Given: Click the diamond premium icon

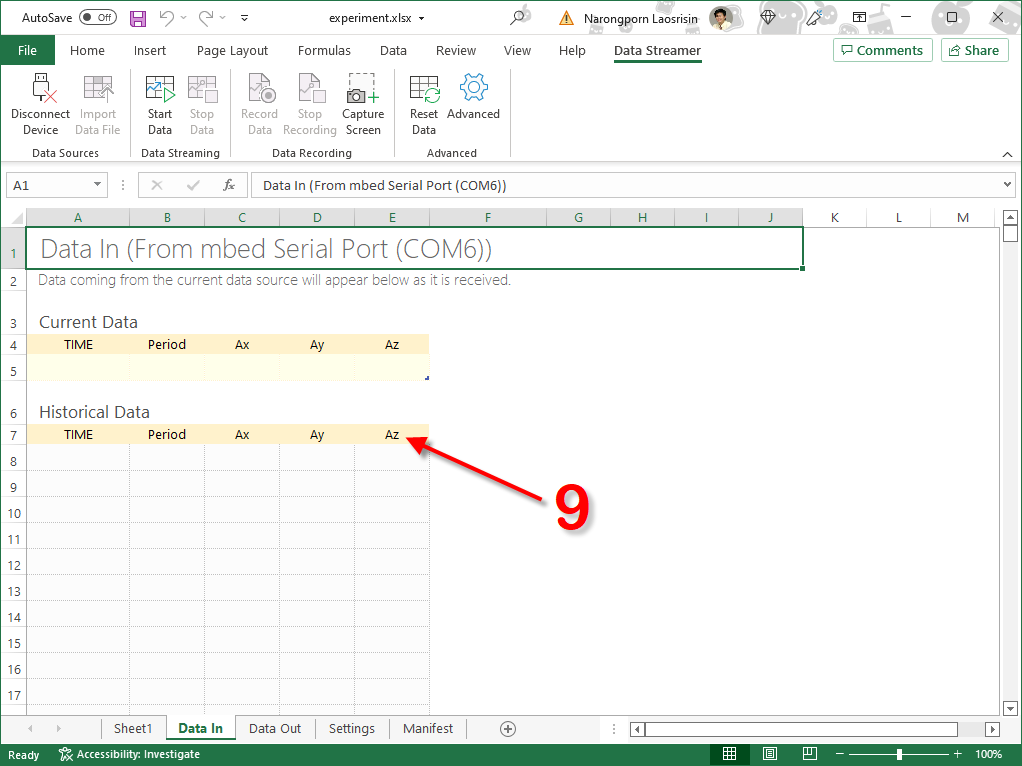Looking at the screenshot, I should coord(768,18).
